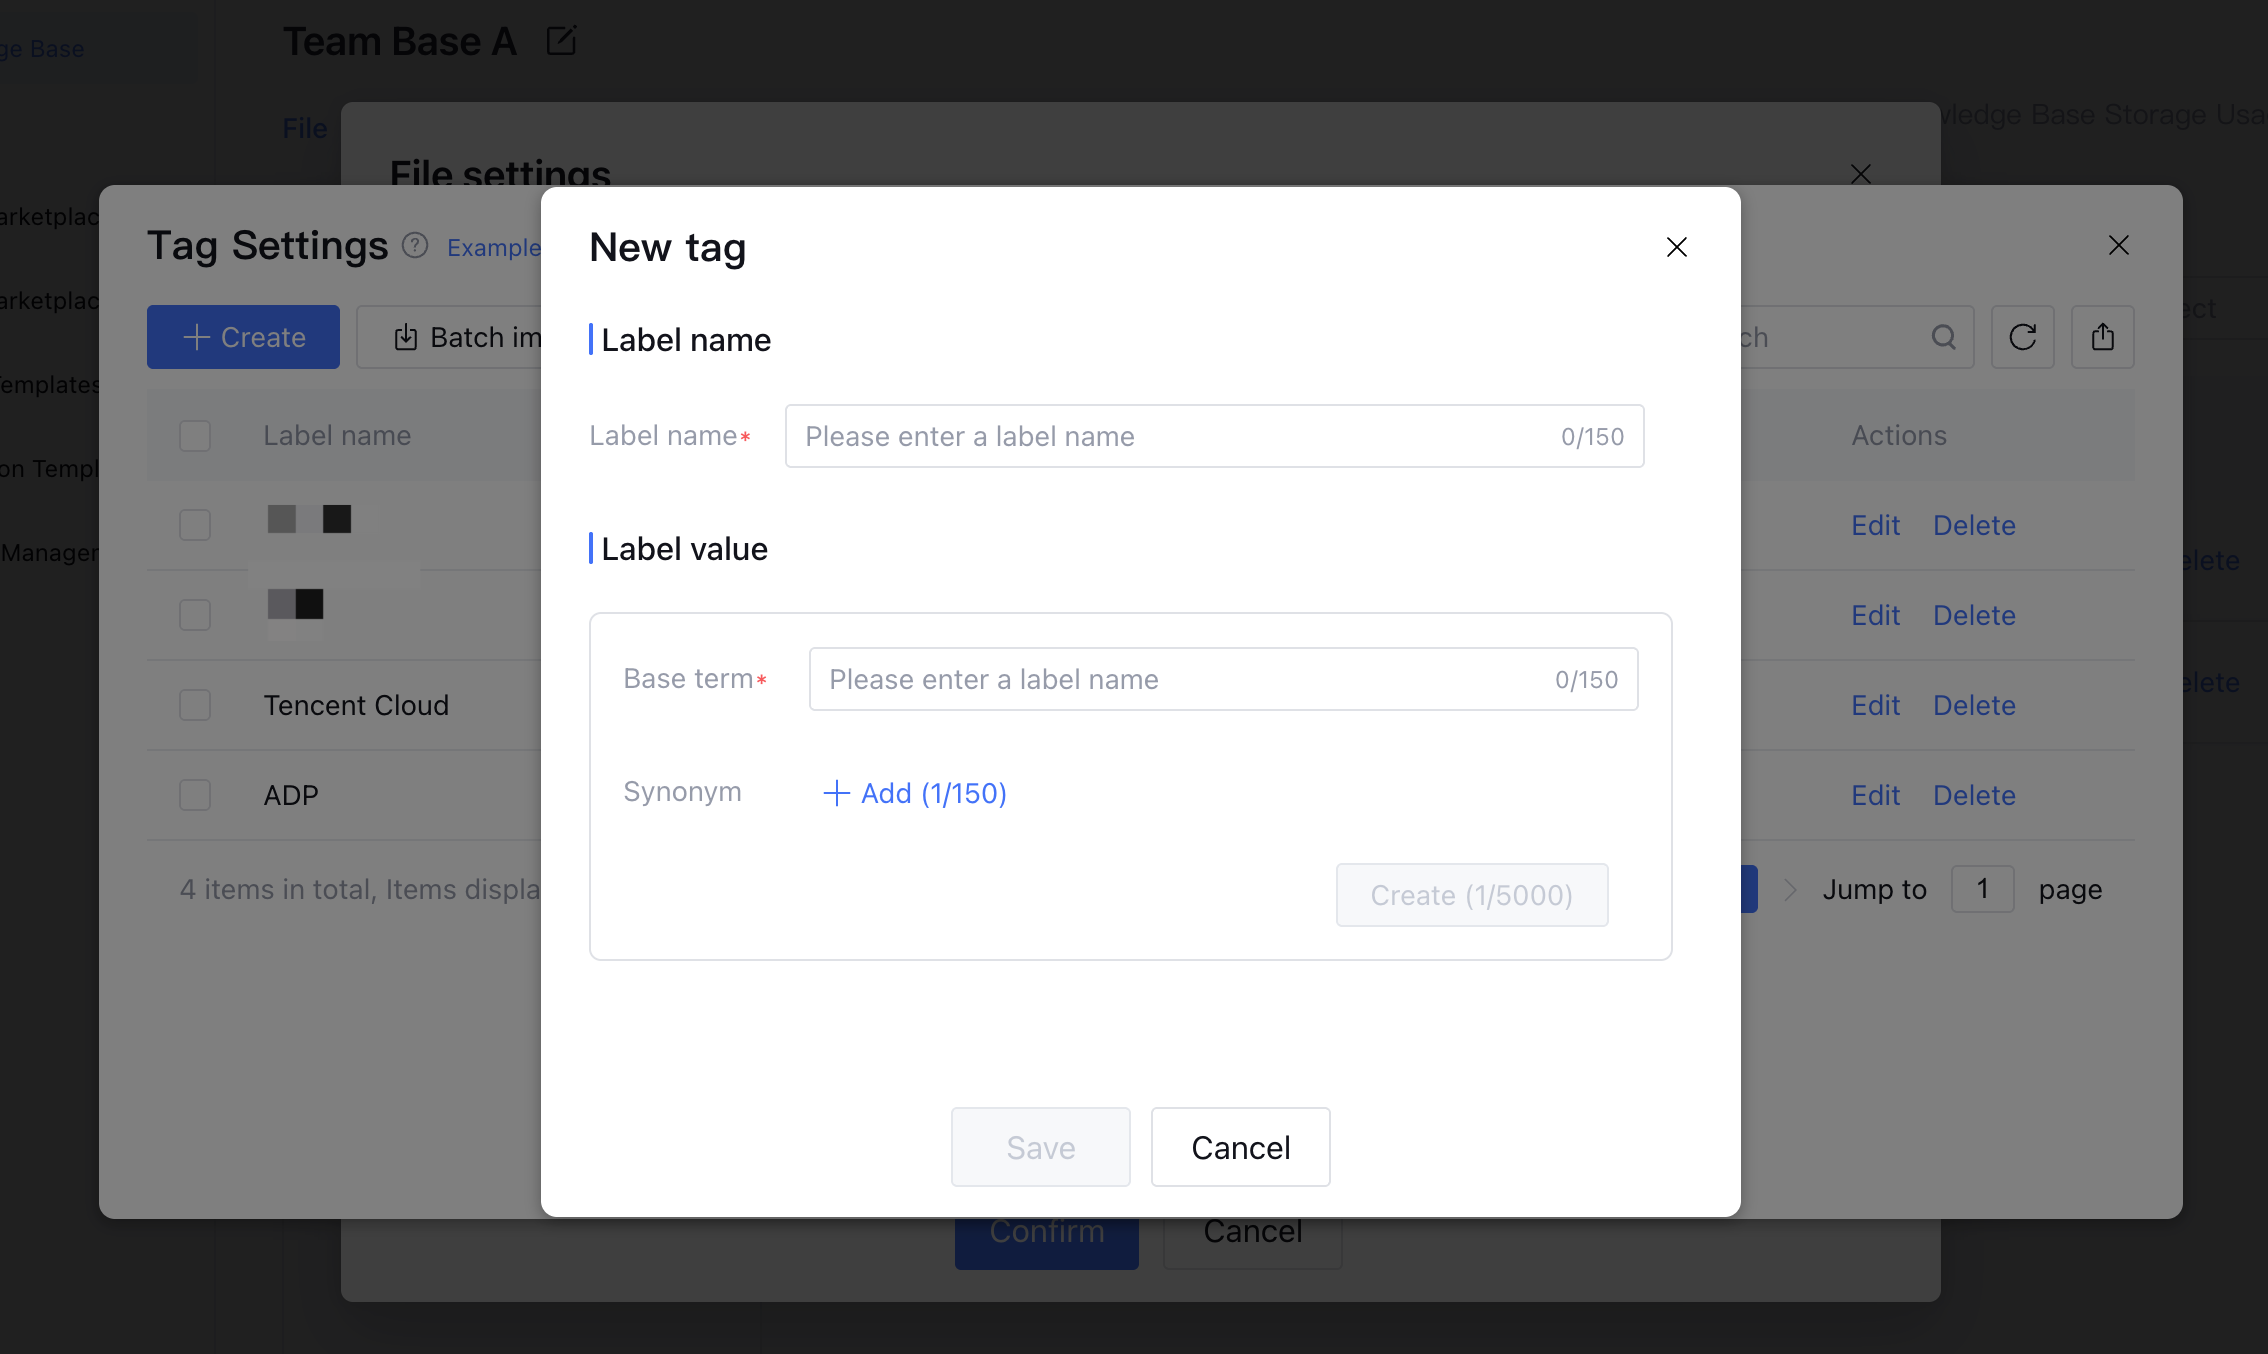This screenshot has width=2268, height=1354.
Task: Click the edit icon beside Team Base A
Action: point(561,41)
